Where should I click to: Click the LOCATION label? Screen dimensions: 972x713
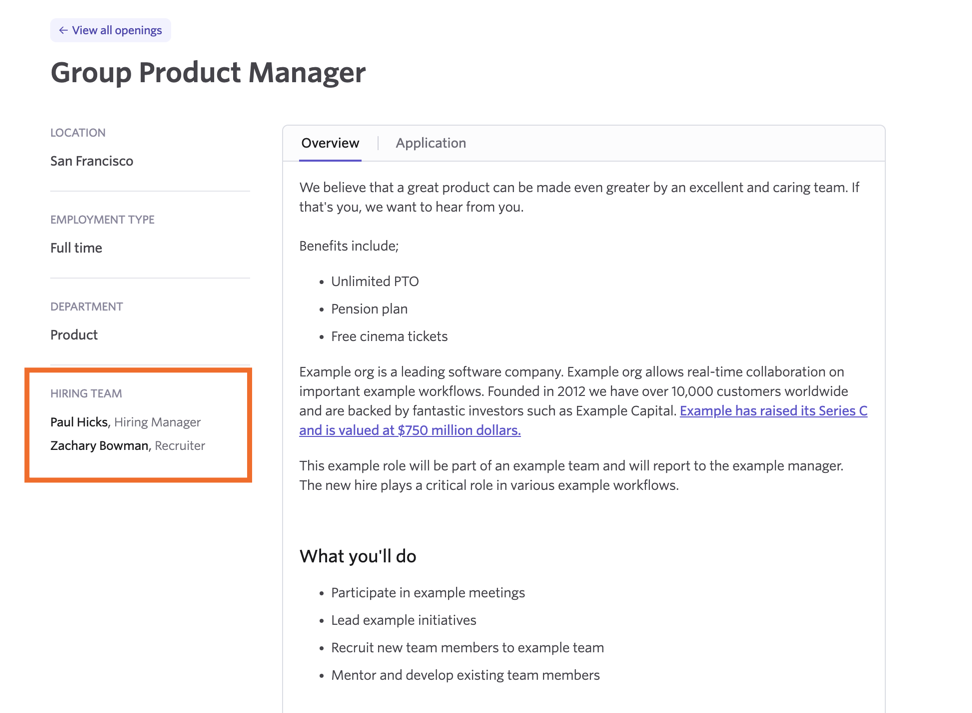[x=78, y=133]
